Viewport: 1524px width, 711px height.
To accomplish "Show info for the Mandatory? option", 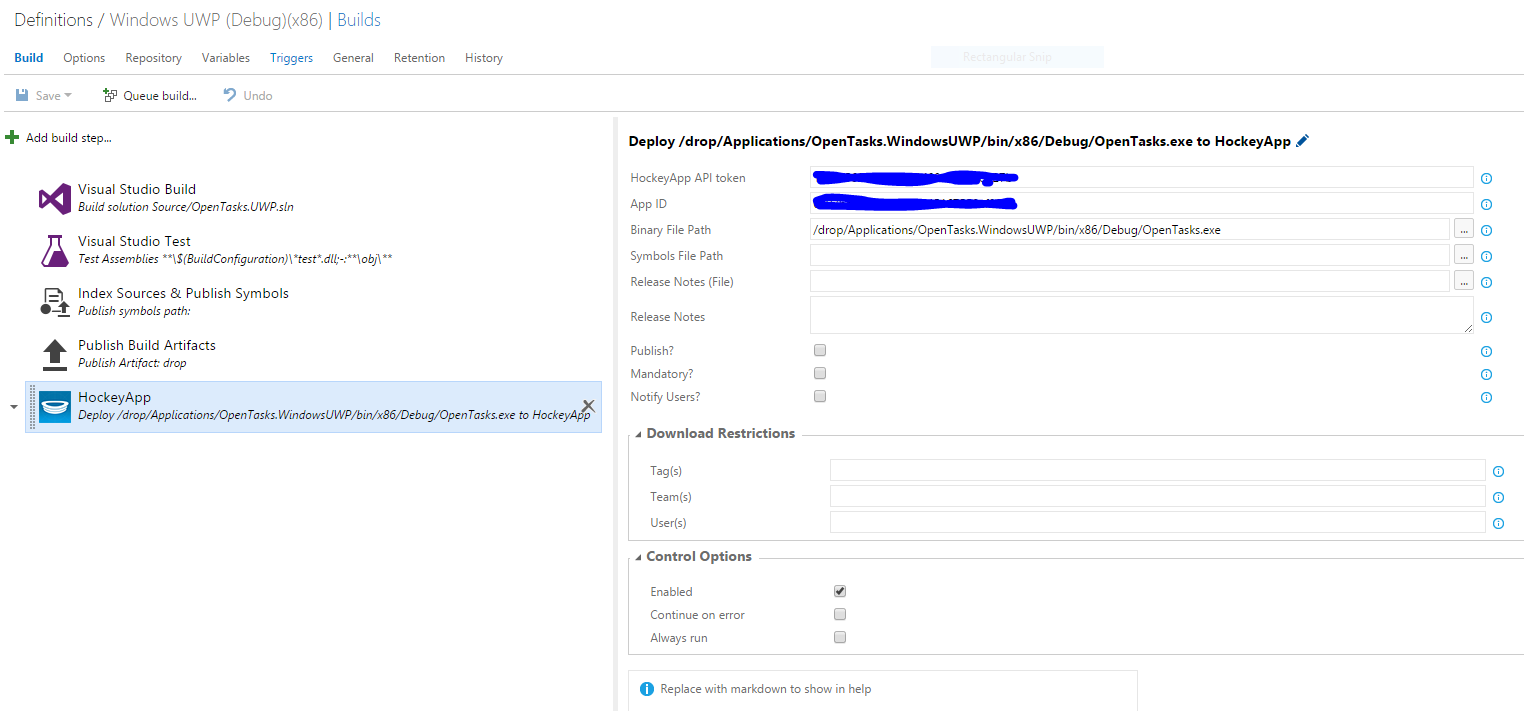I will 1486,375.
